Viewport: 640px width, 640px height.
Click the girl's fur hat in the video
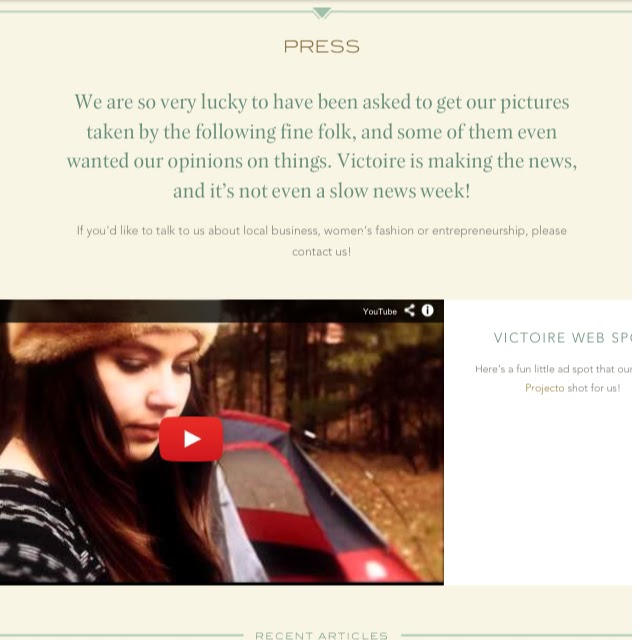pos(110,341)
